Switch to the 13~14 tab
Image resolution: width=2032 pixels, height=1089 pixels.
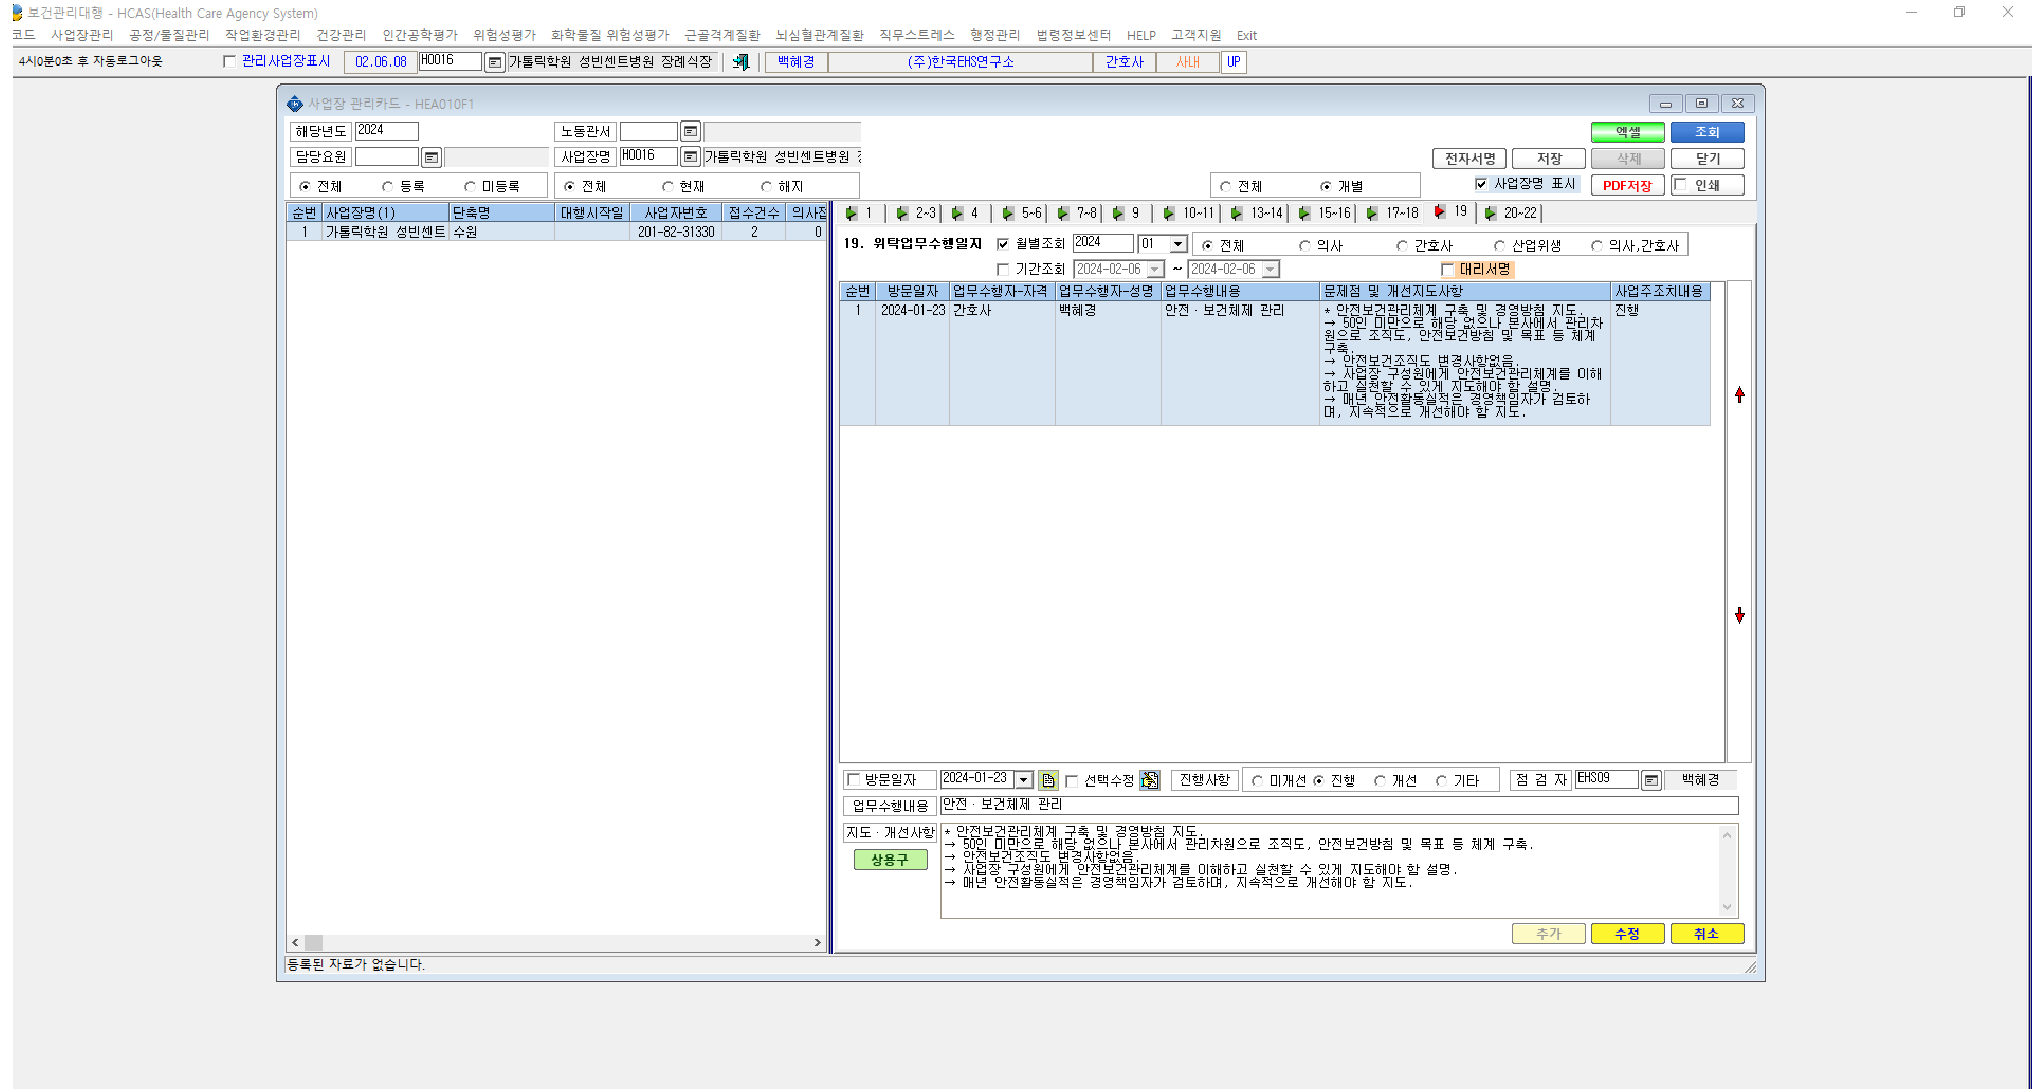(1258, 213)
